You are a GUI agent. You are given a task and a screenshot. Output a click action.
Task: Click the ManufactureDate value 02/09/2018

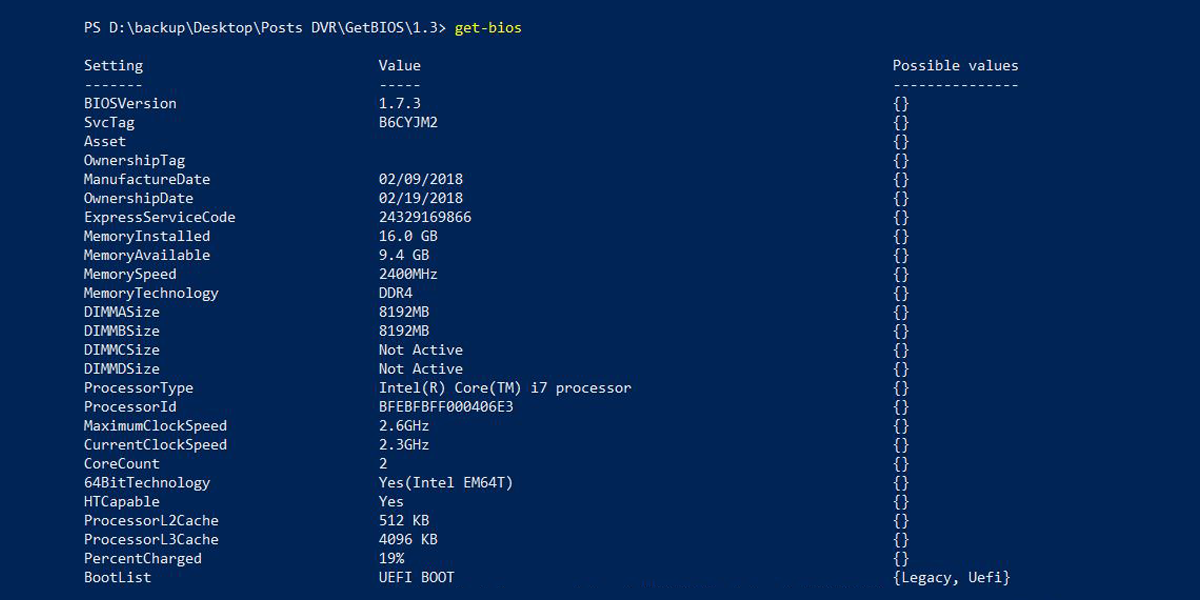420,180
